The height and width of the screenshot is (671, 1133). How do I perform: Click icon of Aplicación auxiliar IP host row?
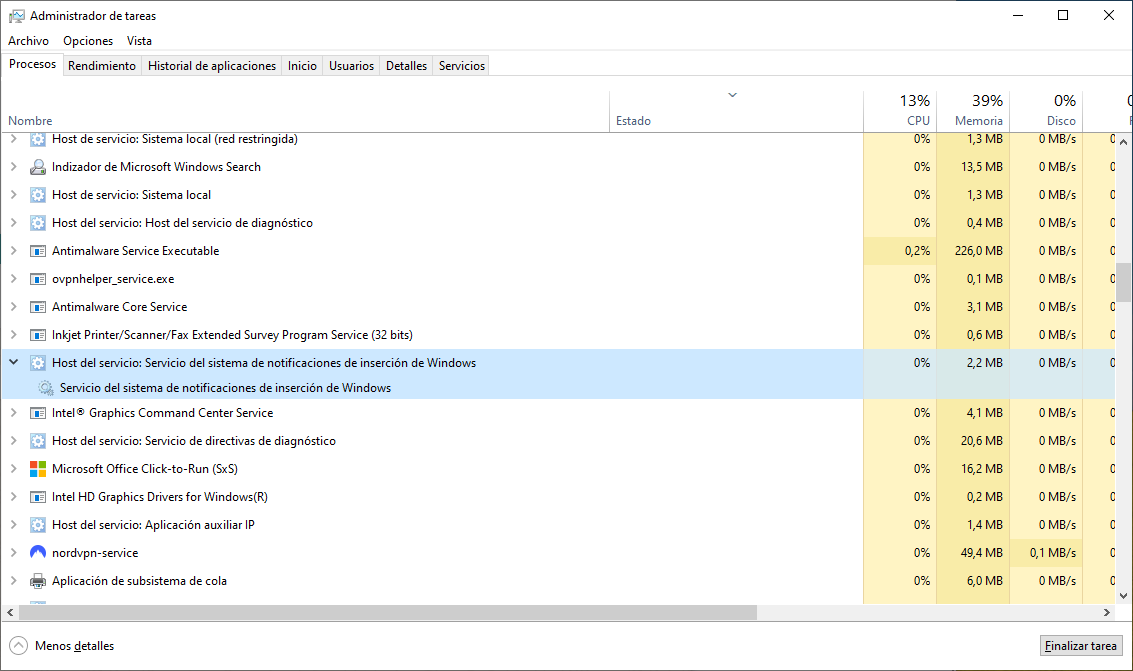tap(38, 525)
